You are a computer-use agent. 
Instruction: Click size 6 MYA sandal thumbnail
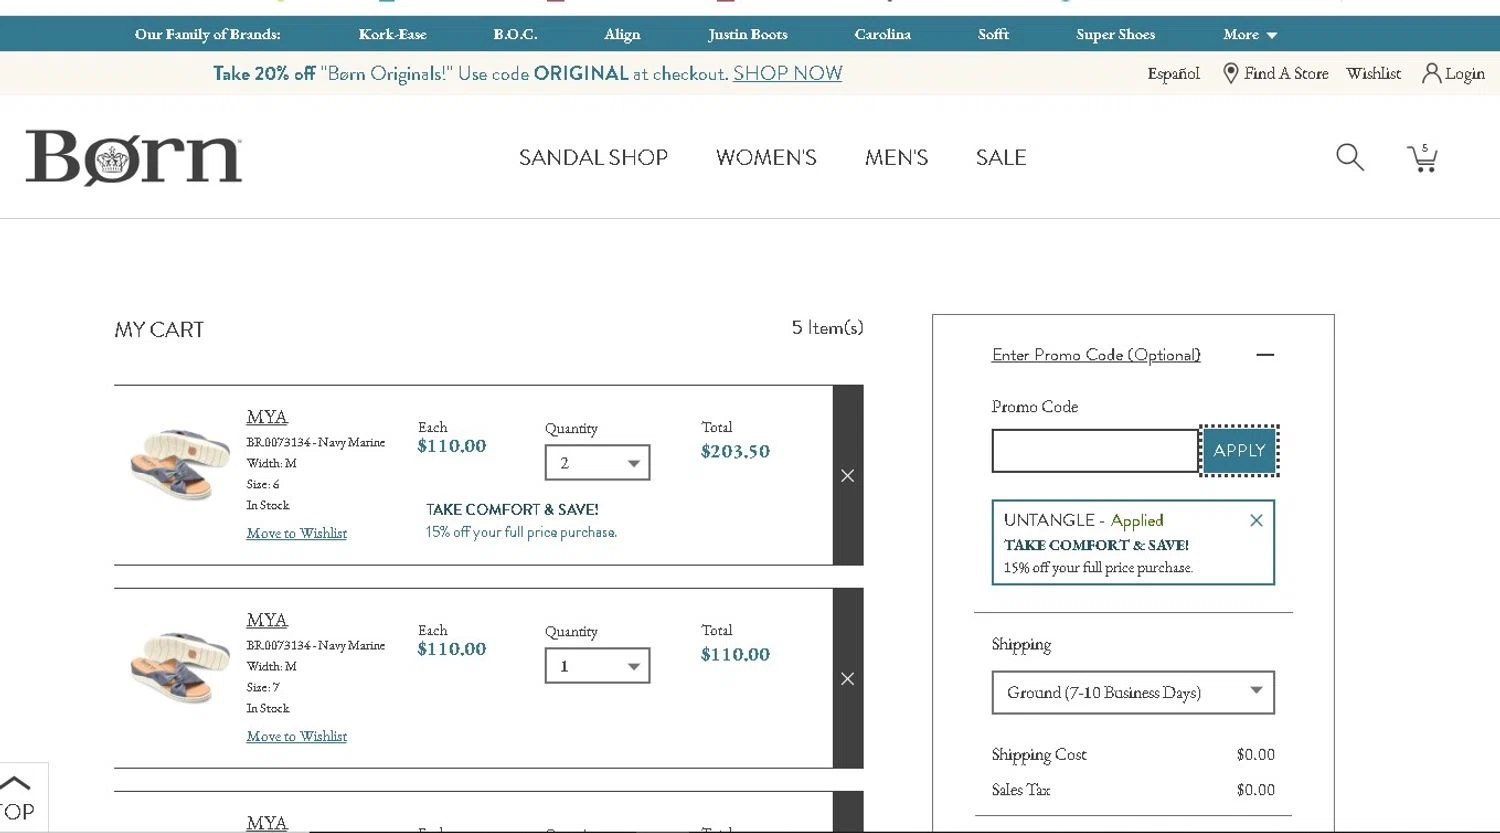[x=180, y=463]
